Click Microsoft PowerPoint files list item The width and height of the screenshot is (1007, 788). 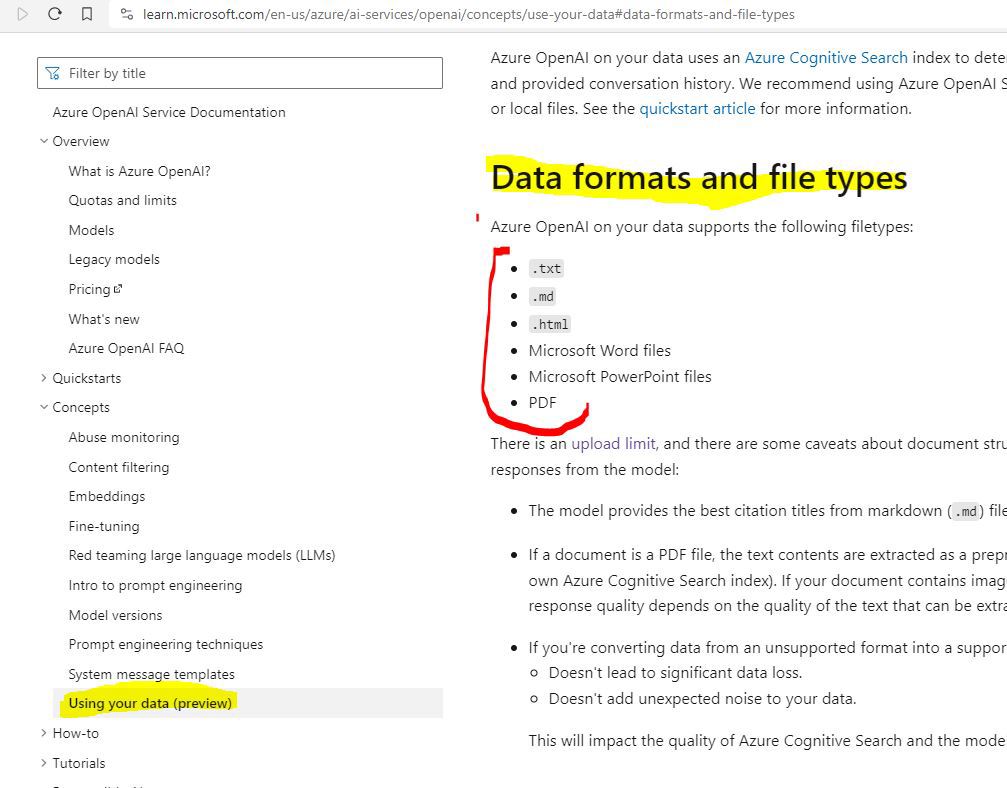tap(620, 376)
